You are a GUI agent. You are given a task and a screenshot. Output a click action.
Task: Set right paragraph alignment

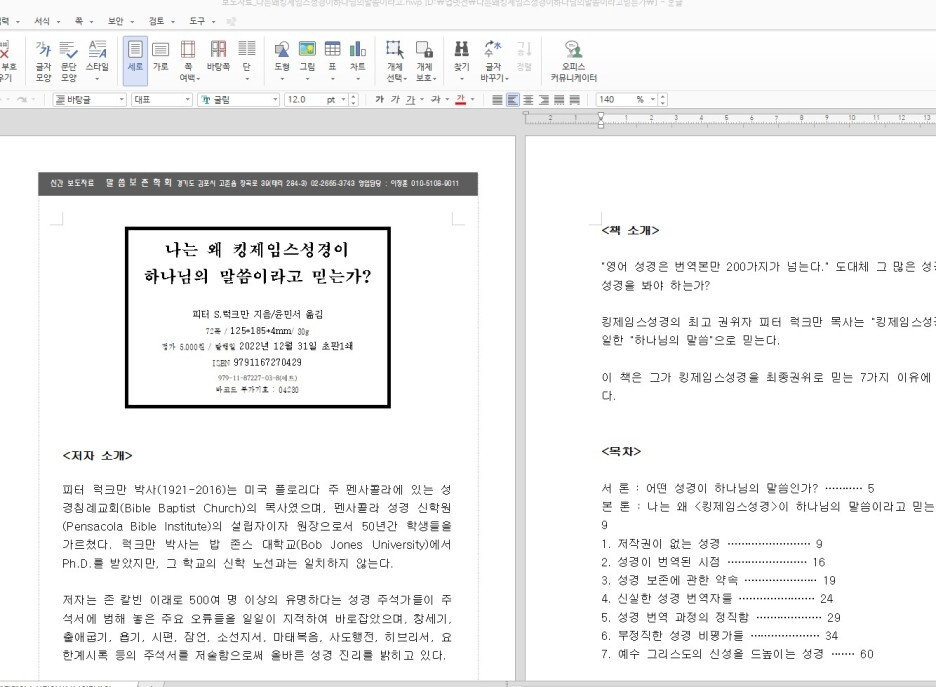544,100
